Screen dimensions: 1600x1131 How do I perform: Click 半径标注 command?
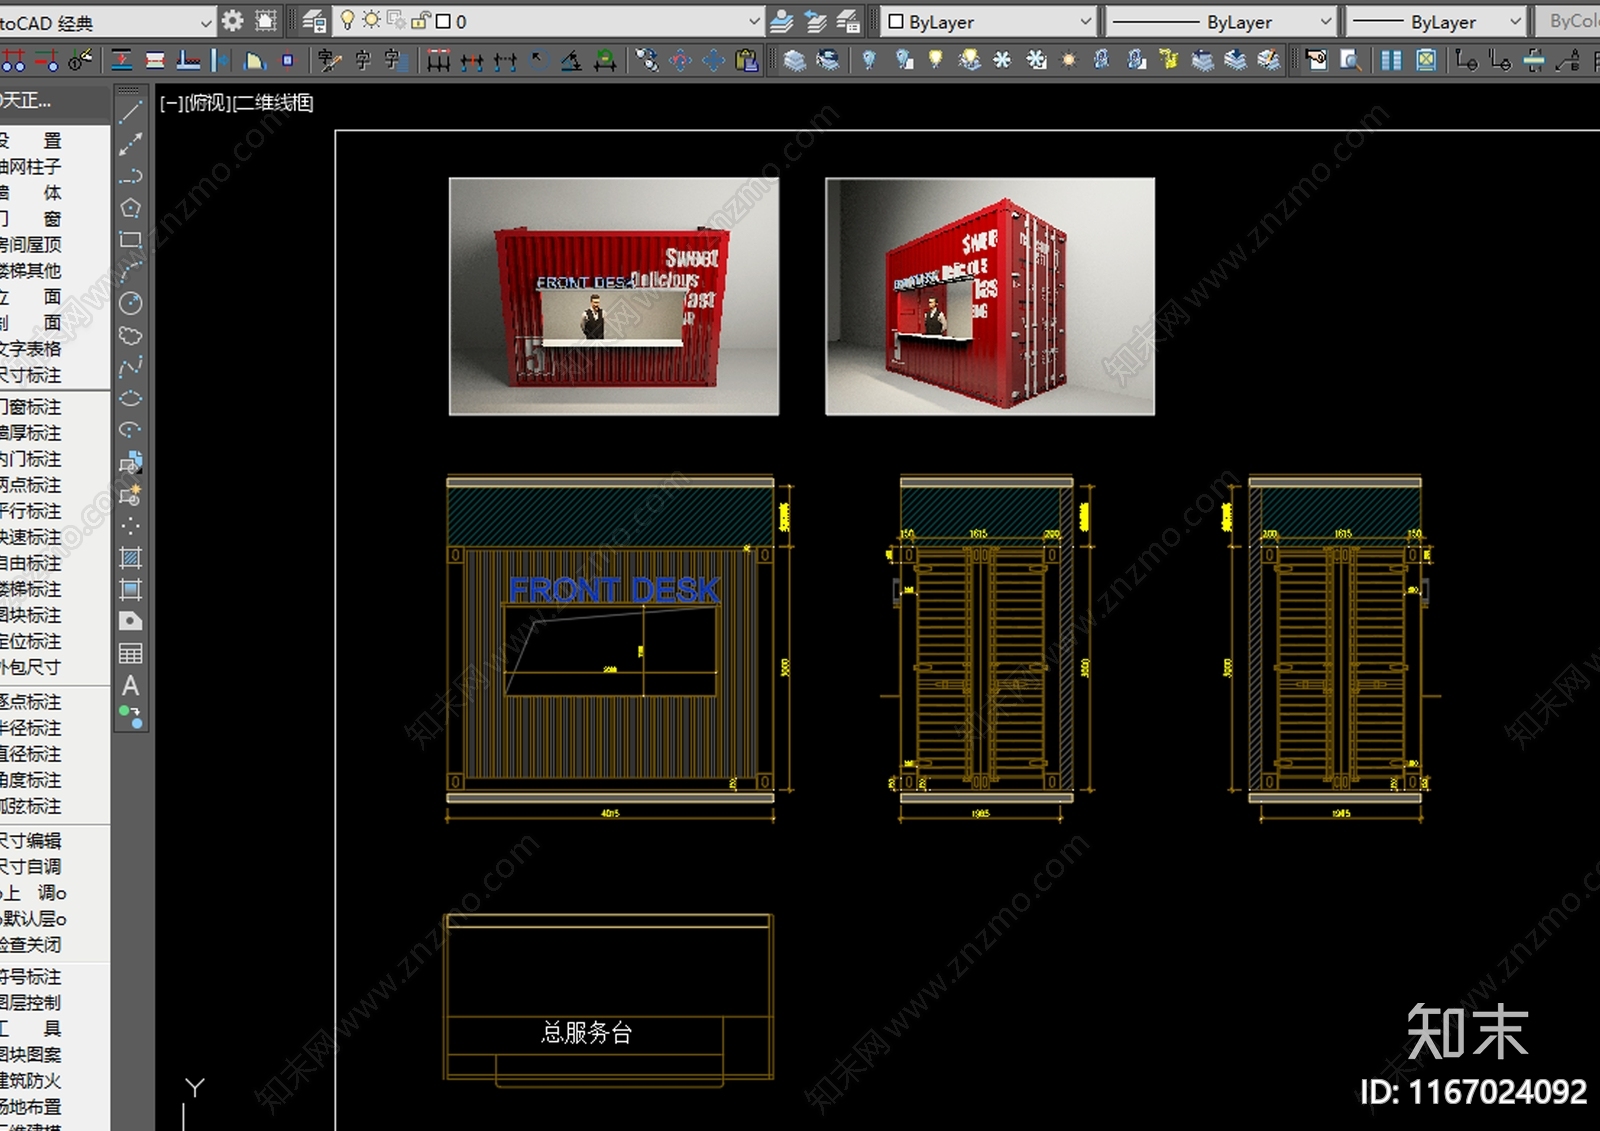click(x=31, y=728)
